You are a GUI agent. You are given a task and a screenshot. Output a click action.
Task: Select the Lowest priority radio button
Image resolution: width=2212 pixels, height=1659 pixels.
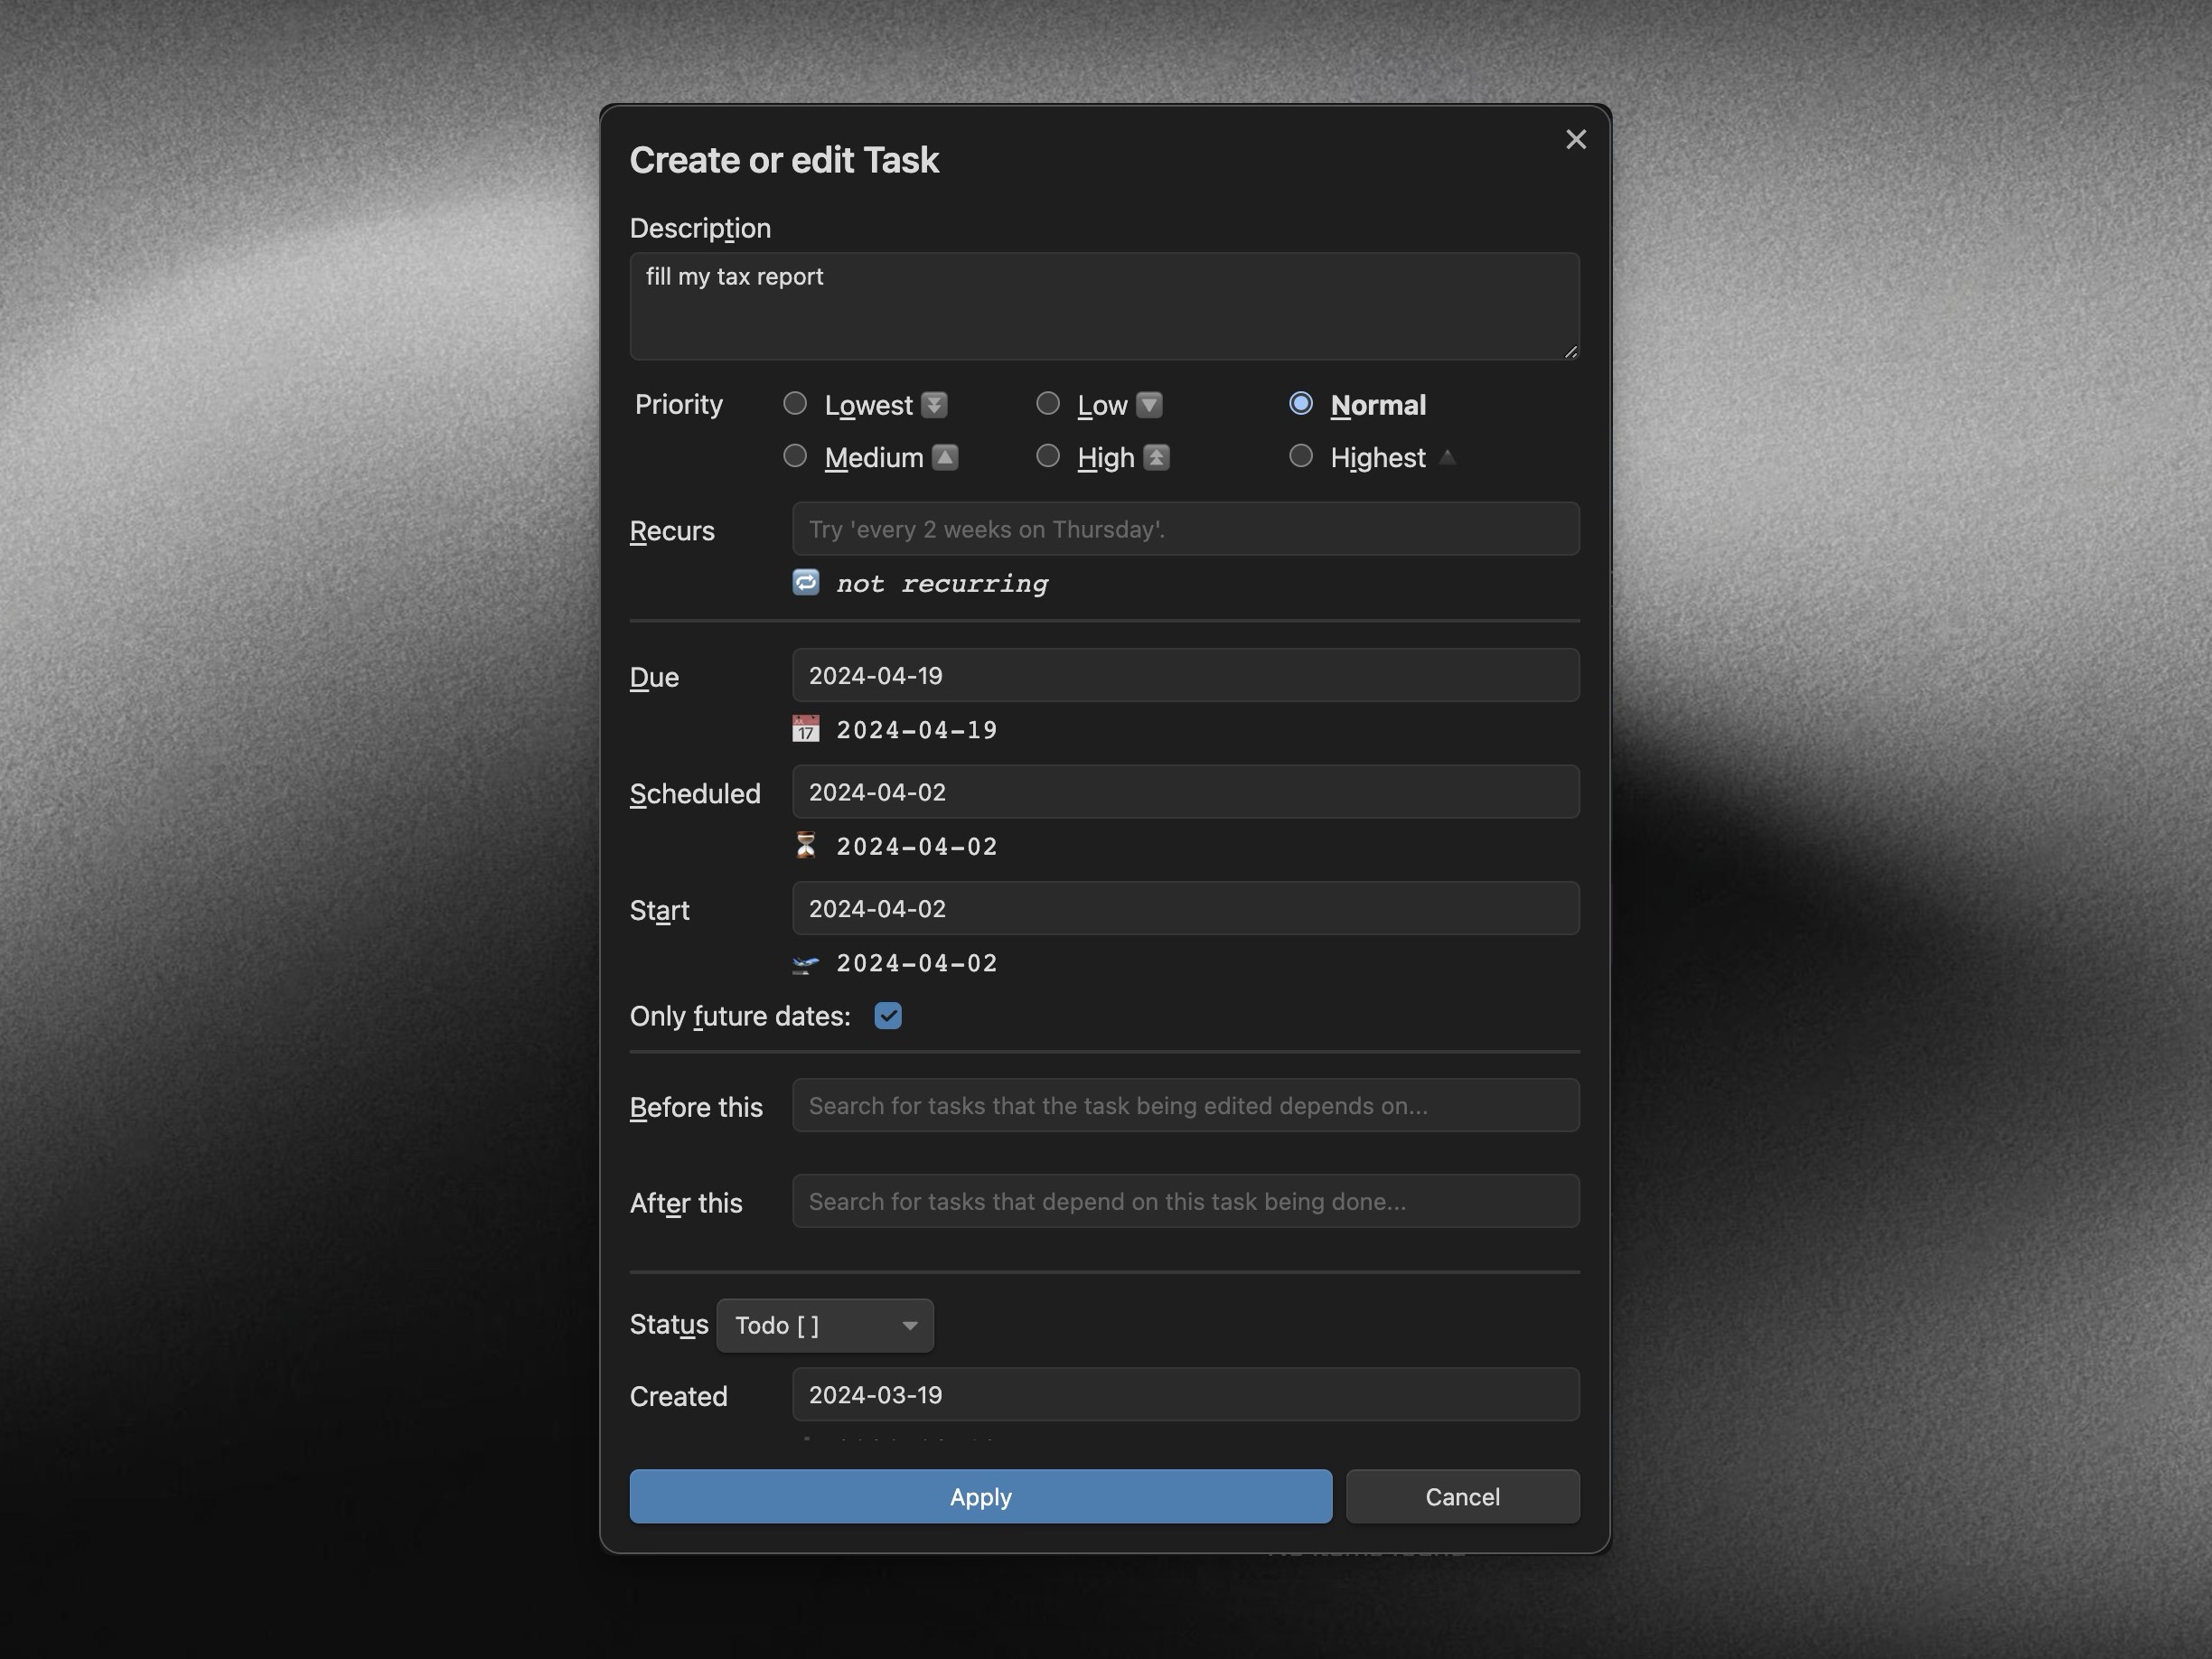click(x=795, y=404)
